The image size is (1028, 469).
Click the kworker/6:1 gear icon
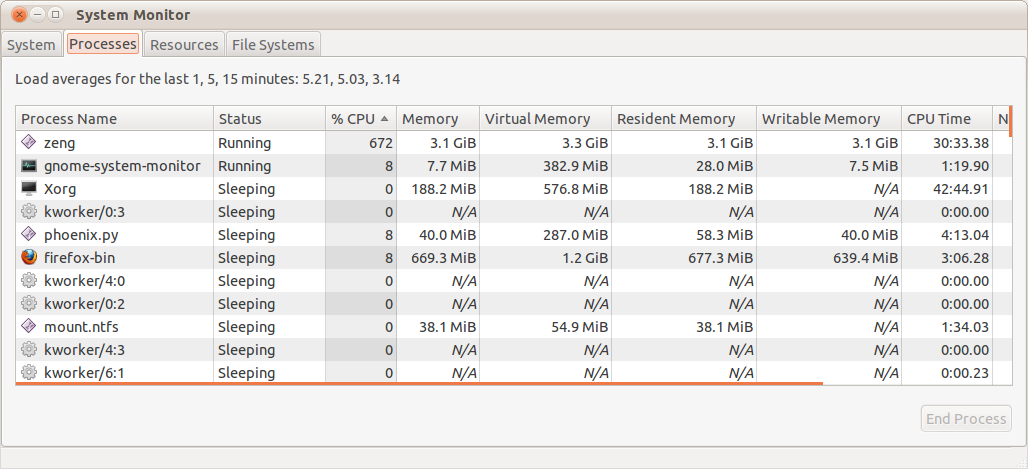coord(29,373)
